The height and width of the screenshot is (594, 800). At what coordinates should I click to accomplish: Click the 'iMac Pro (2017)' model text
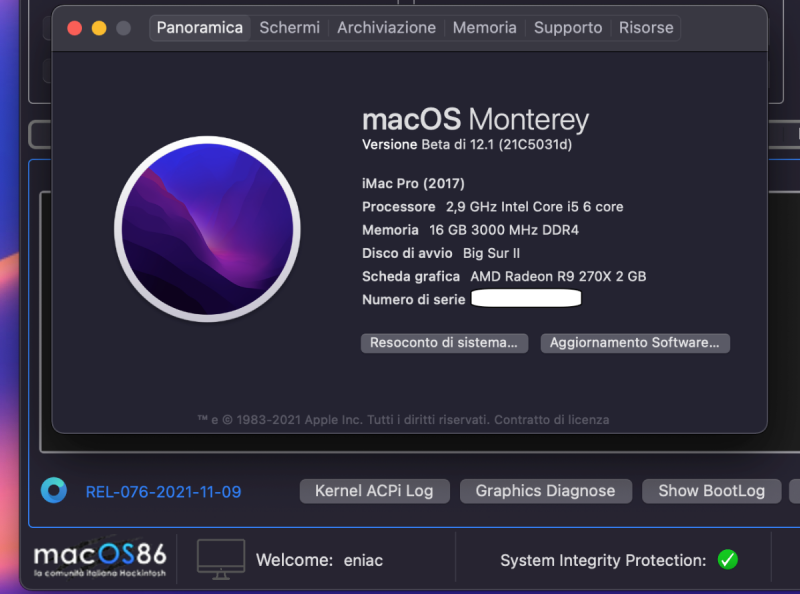[413, 184]
